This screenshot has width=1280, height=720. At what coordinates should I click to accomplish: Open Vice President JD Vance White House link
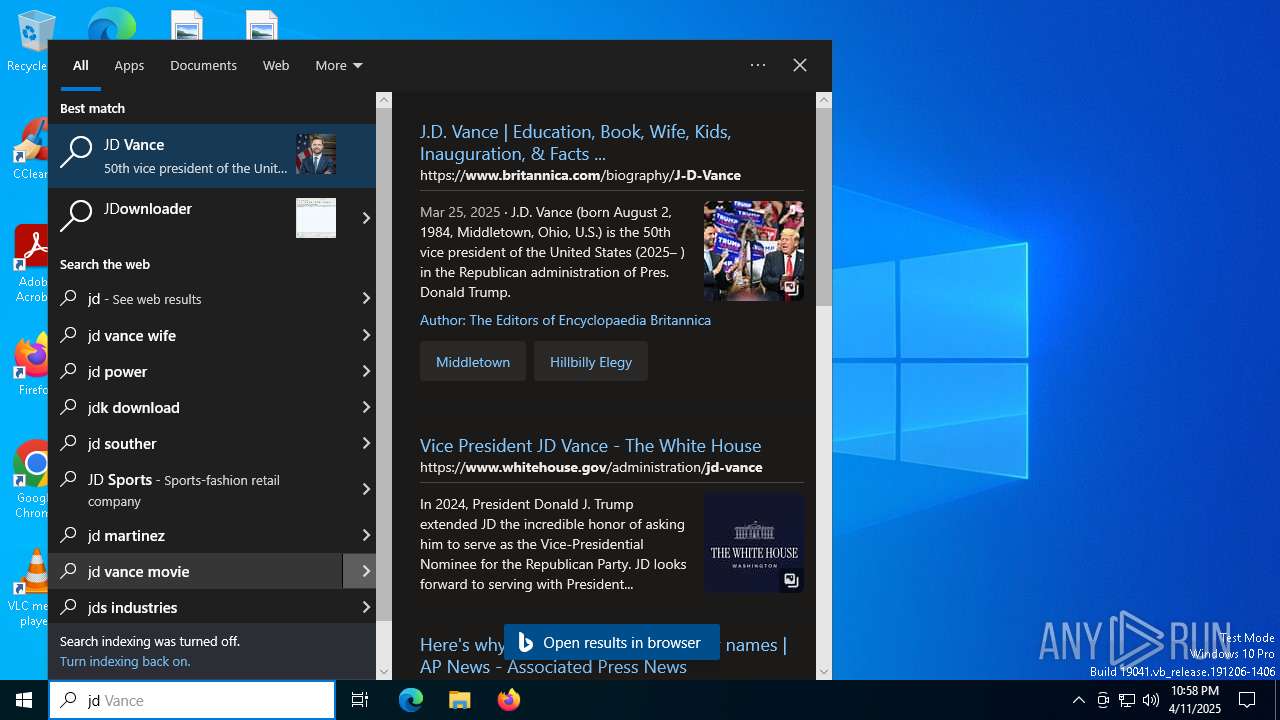click(590, 445)
